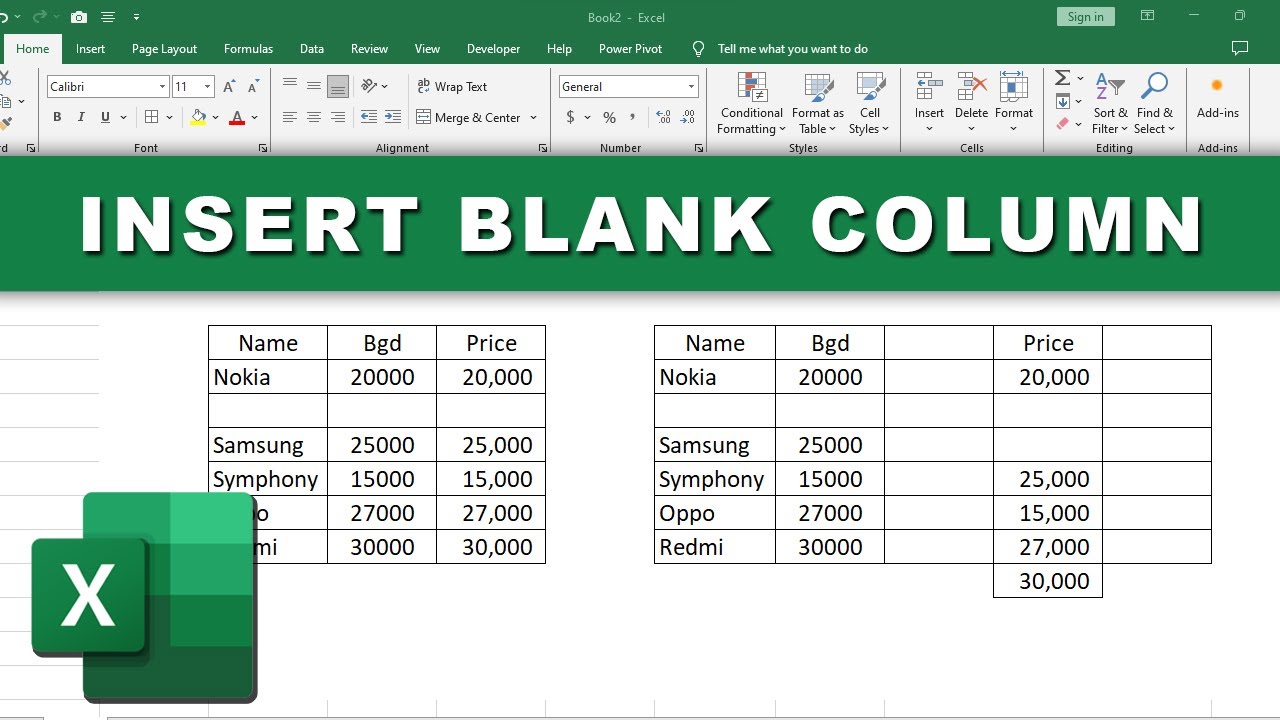
Task: Toggle Wrap Text
Action: [x=453, y=87]
